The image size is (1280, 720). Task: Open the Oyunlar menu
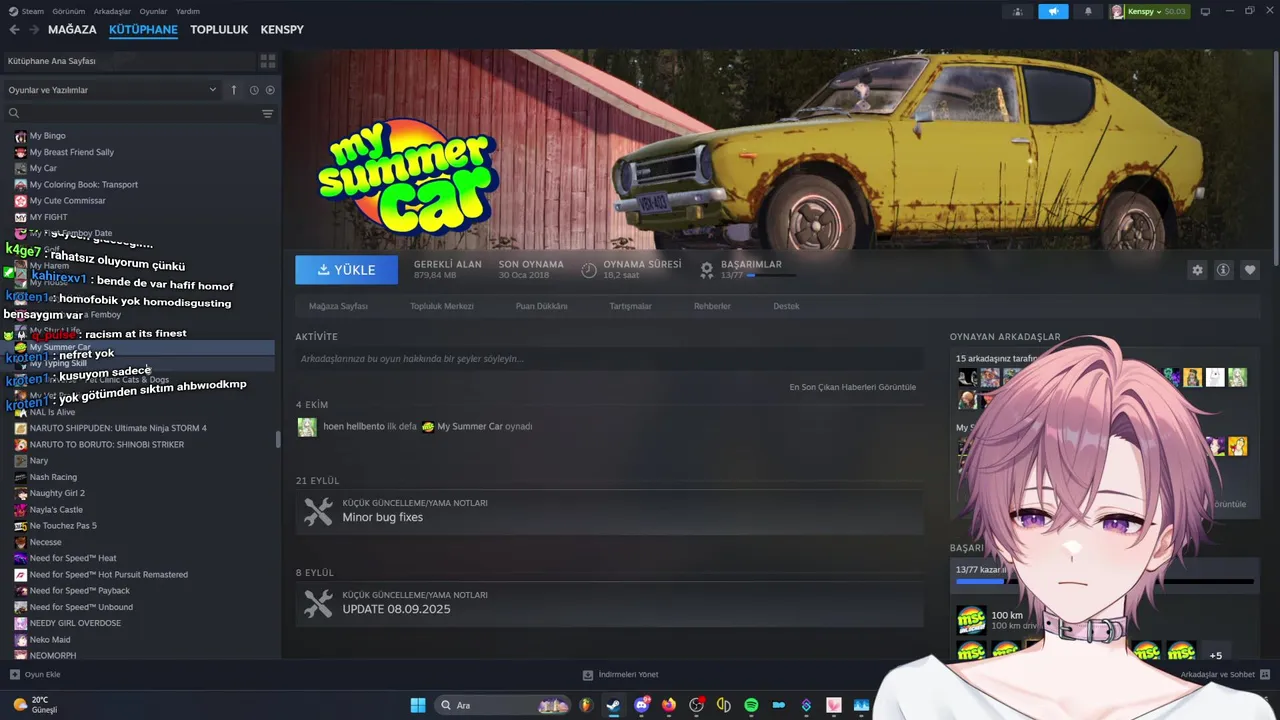pos(153,11)
